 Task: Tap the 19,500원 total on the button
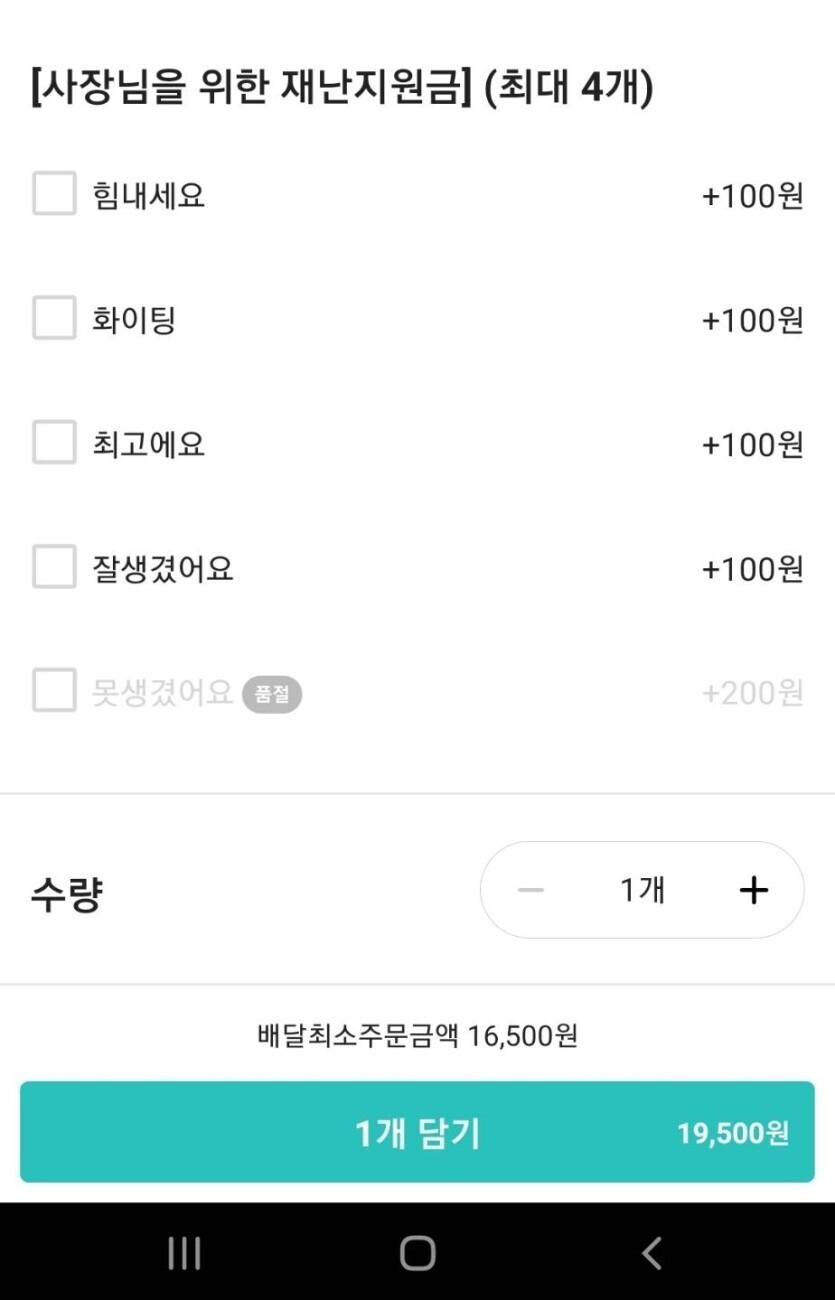[x=733, y=1133]
